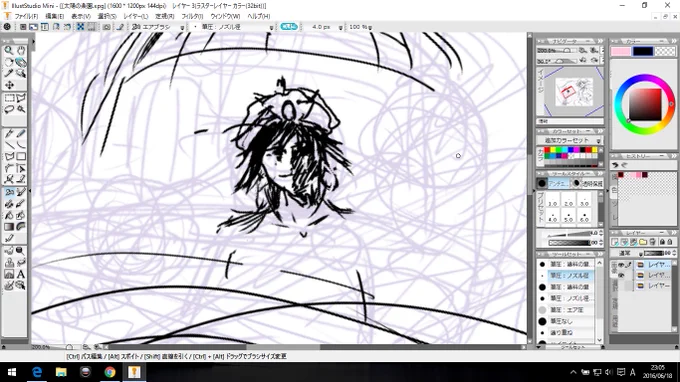Choose the 6.0 brush size preset

click(x=584, y=216)
